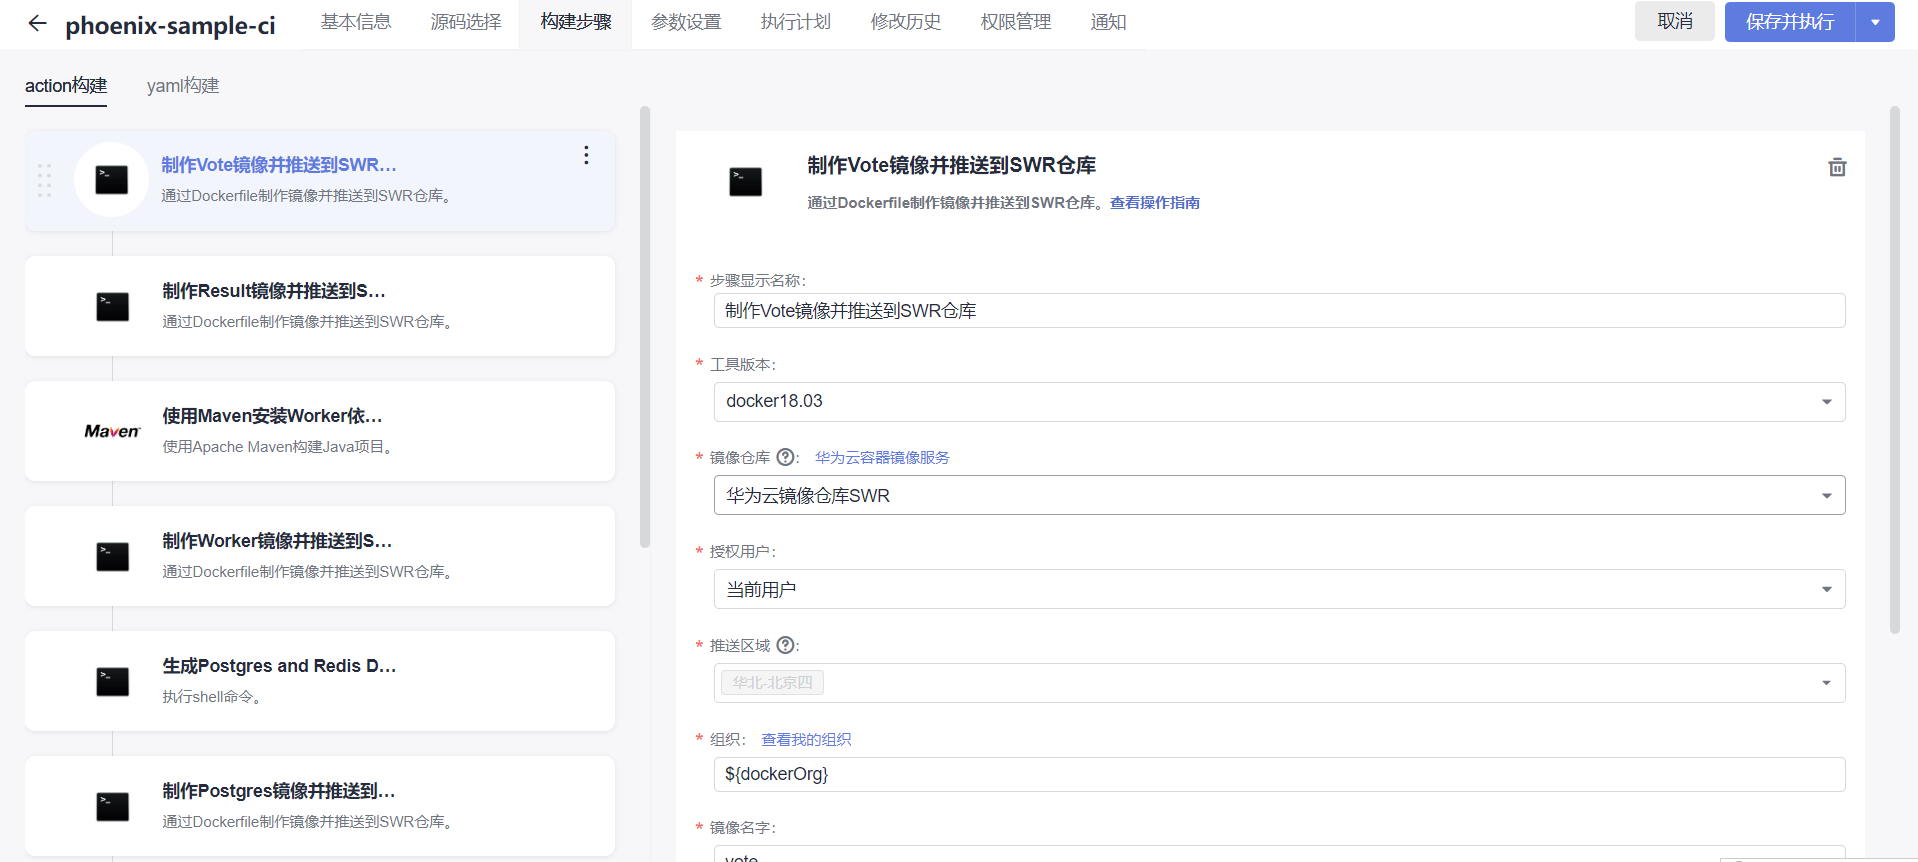The width and height of the screenshot is (1918, 862).
Task: Click the 步骤显示名称 input field
Action: point(1279,311)
